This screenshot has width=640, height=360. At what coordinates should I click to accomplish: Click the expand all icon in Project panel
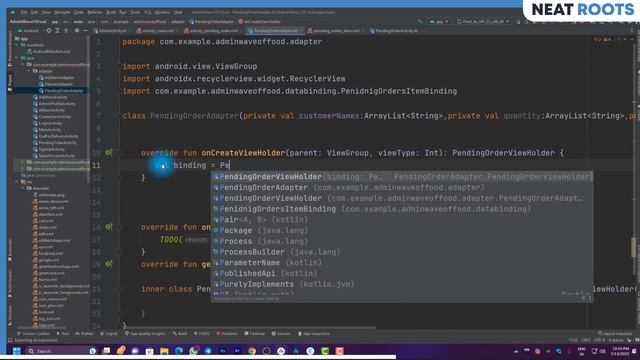(x=58, y=31)
